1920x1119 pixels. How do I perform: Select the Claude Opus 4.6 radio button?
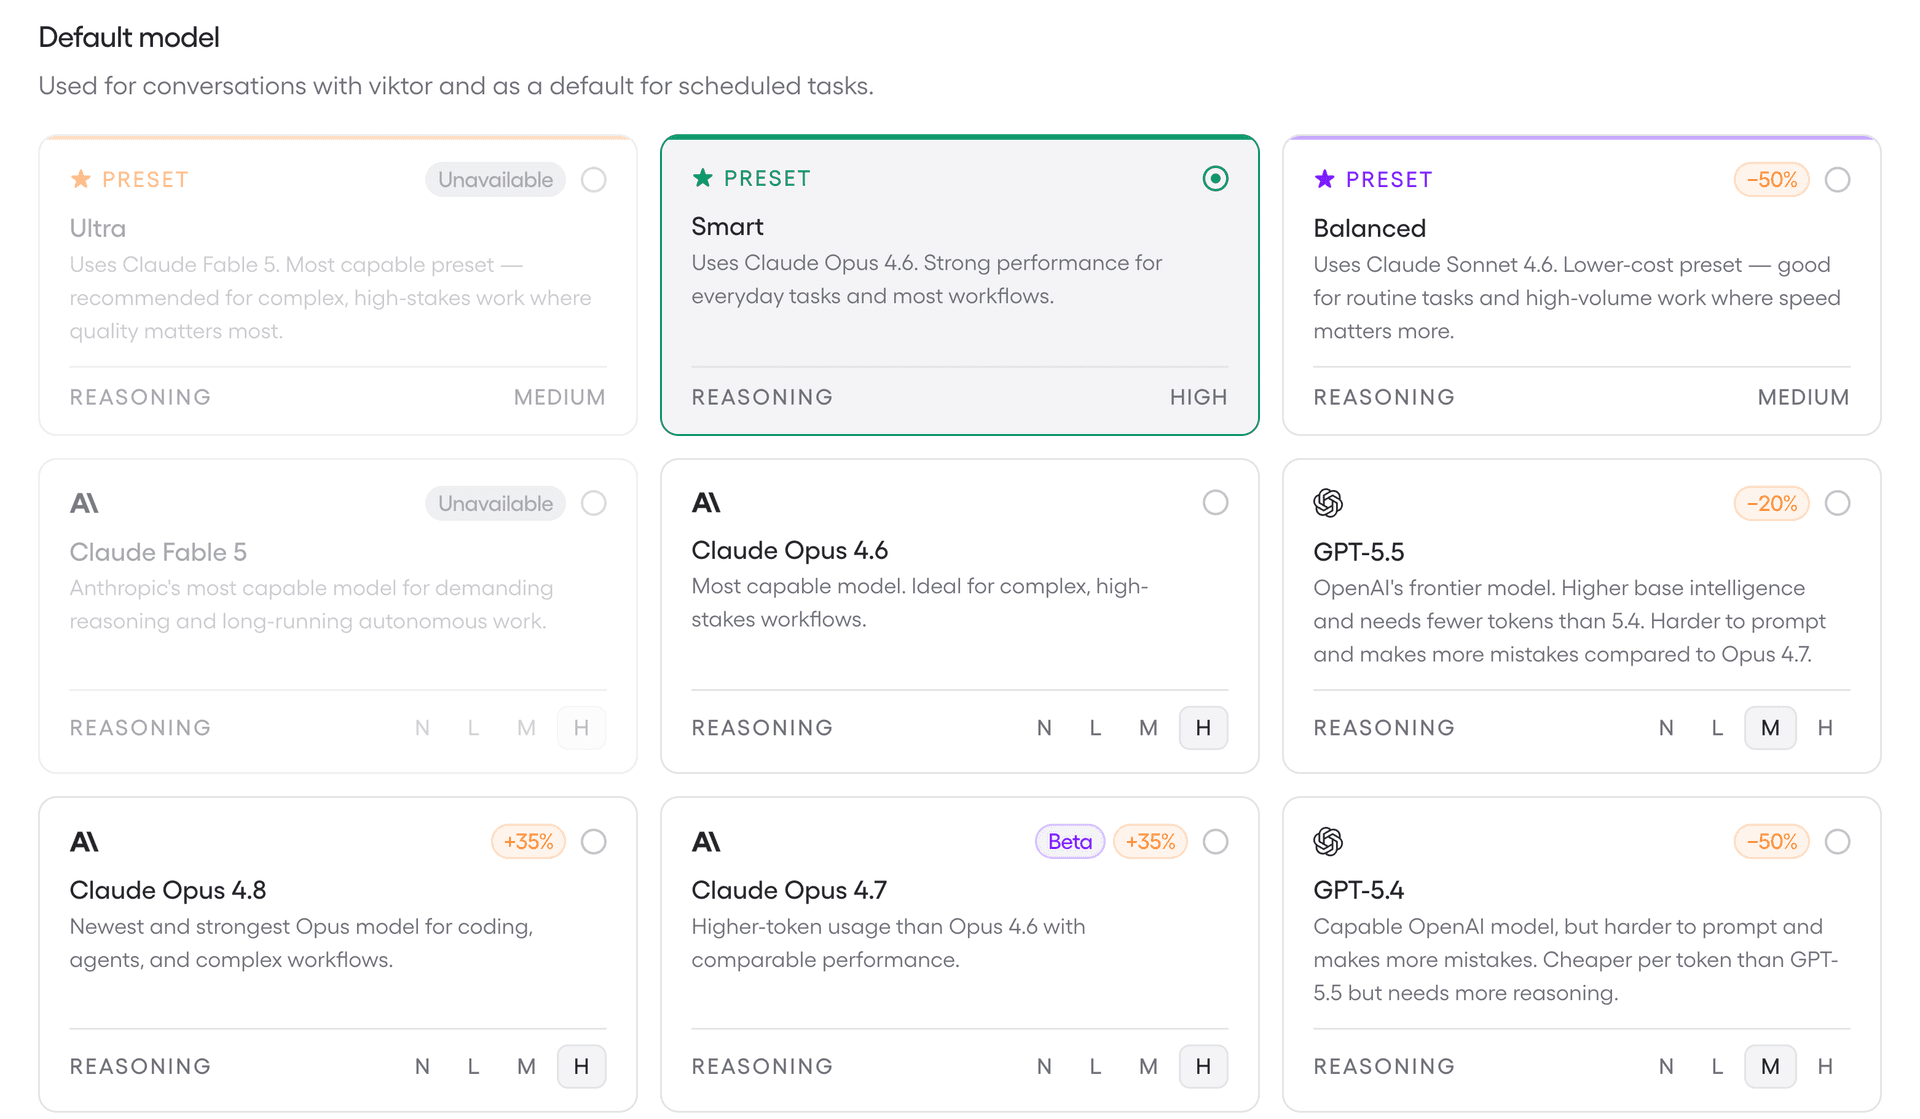click(x=1215, y=503)
